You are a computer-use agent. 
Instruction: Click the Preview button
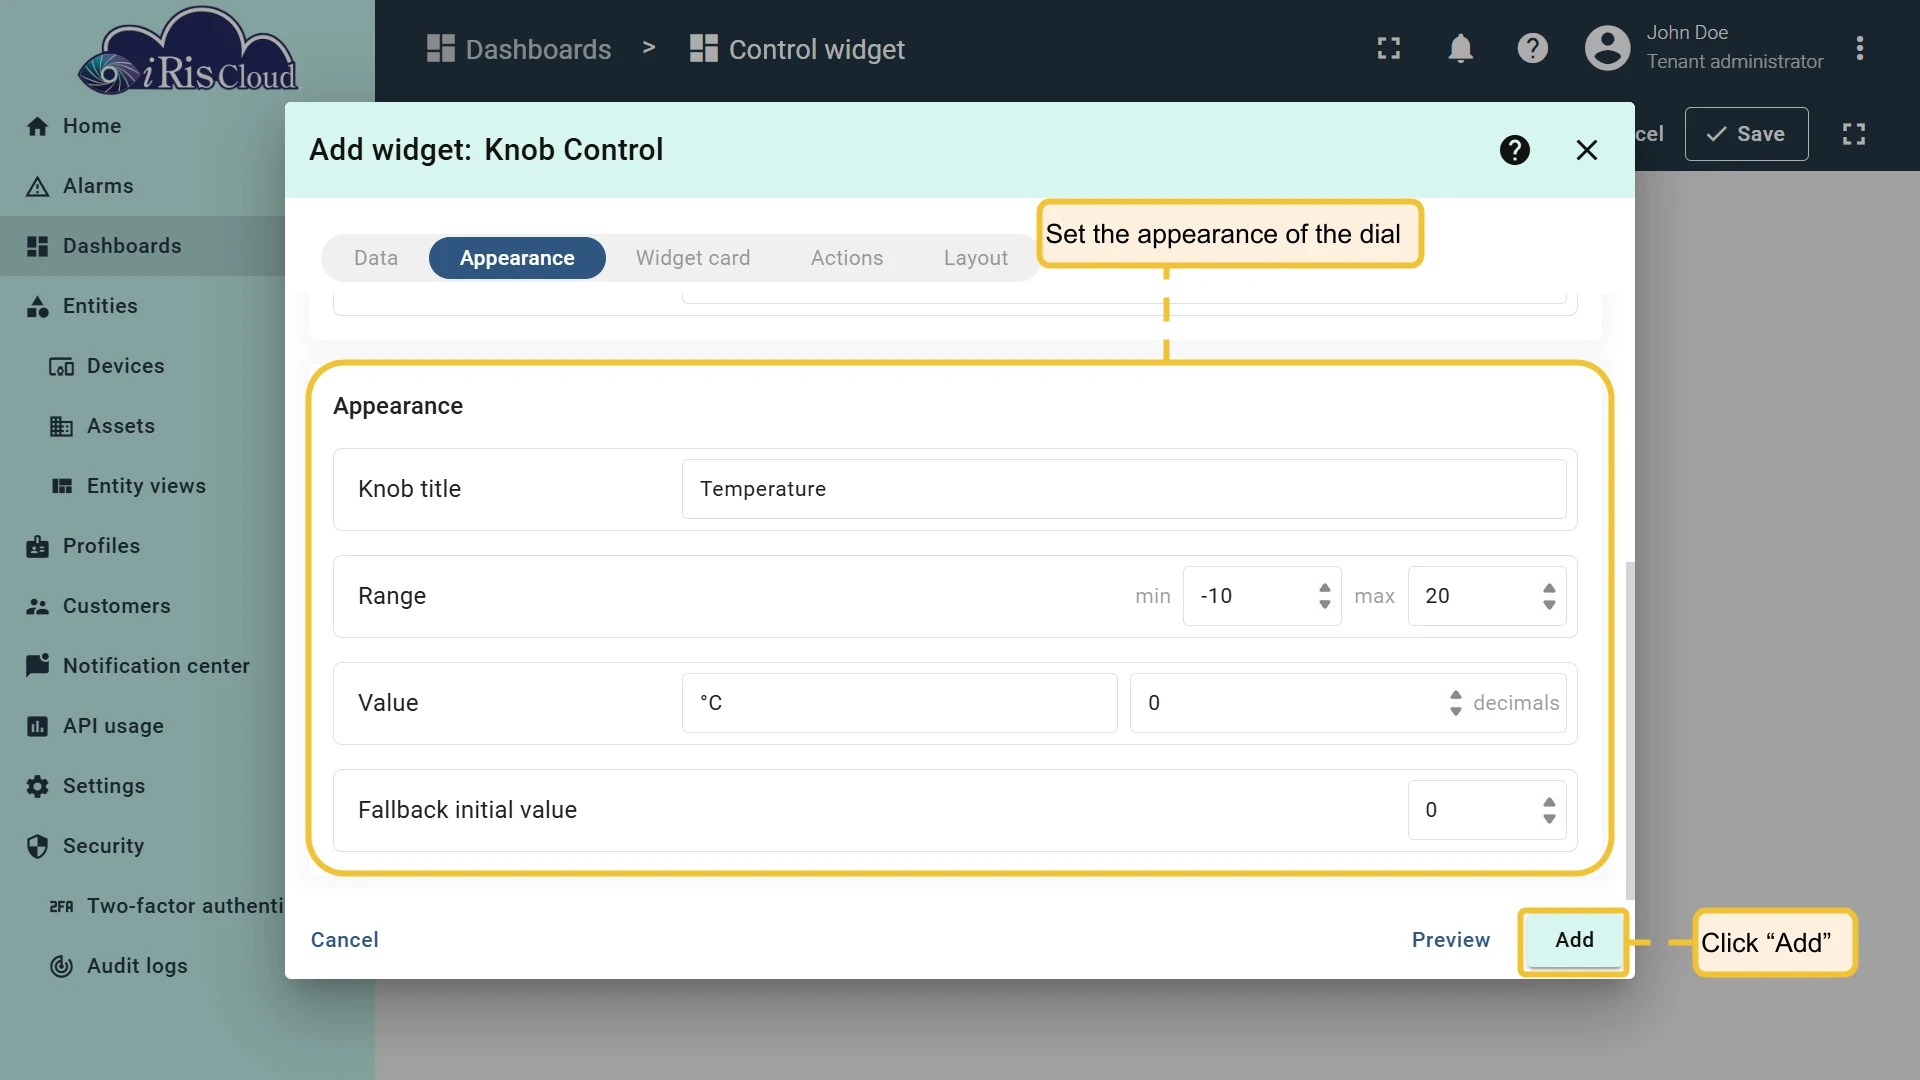1451,940
